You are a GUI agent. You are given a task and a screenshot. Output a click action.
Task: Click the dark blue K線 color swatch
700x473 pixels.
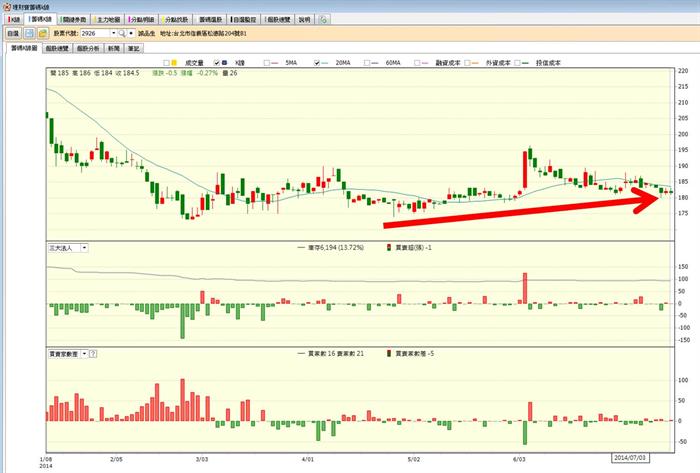pos(225,63)
